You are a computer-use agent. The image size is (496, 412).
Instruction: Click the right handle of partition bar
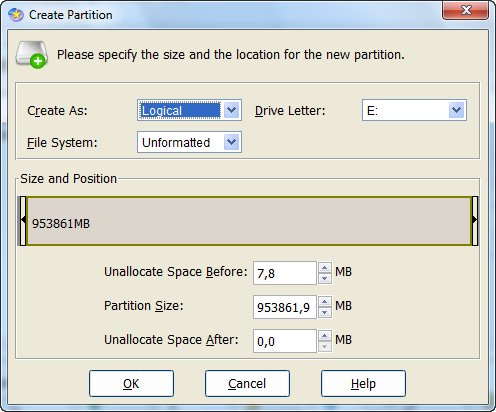[475, 221]
